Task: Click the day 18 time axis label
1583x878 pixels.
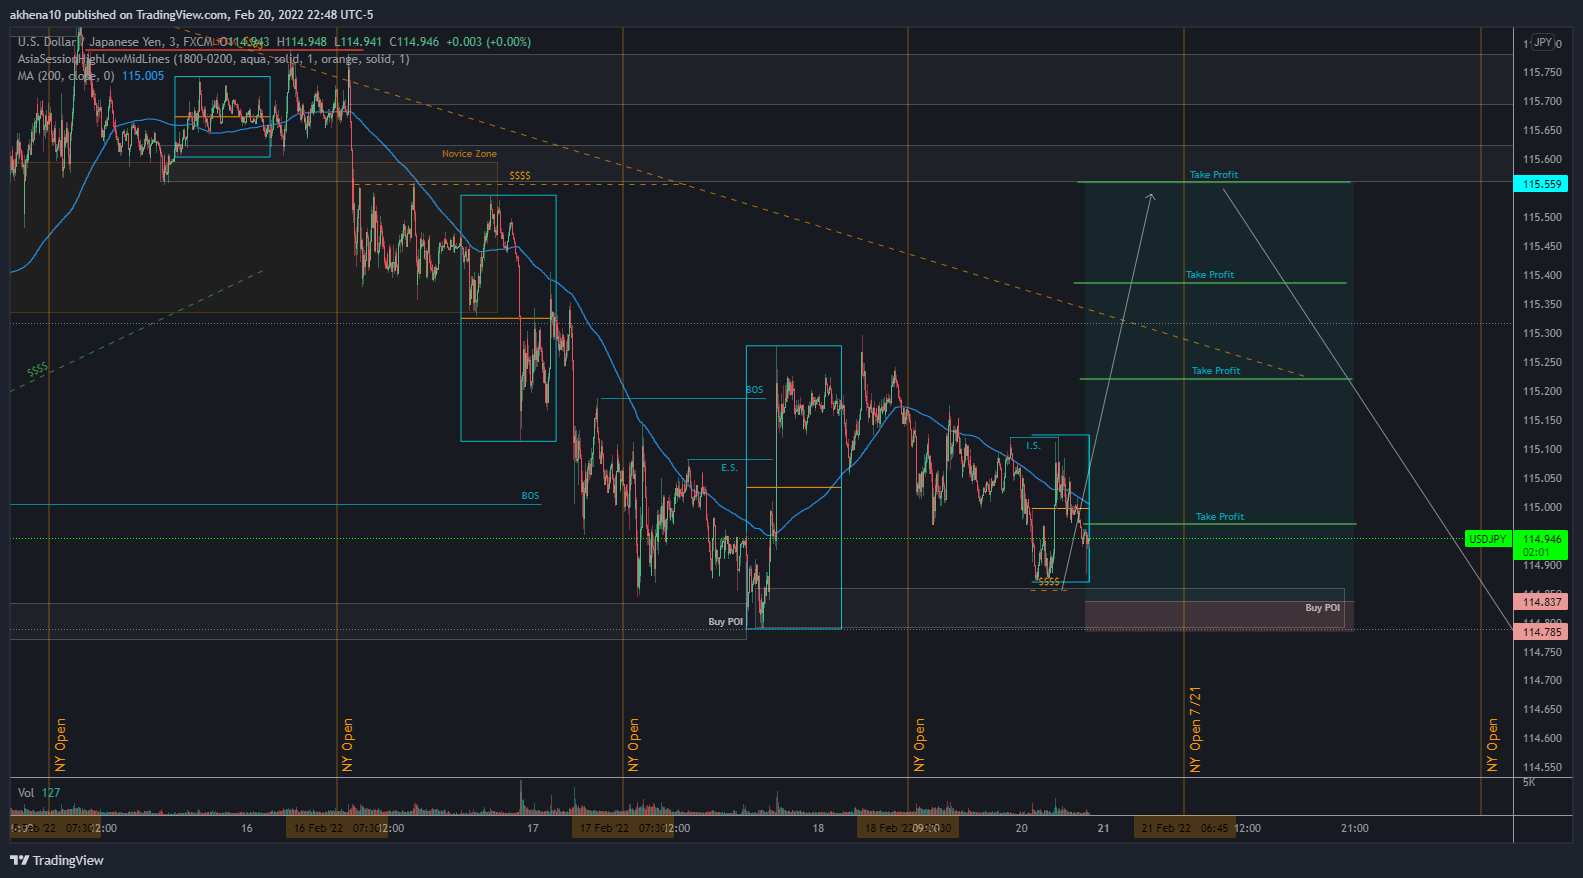Action: tap(818, 828)
